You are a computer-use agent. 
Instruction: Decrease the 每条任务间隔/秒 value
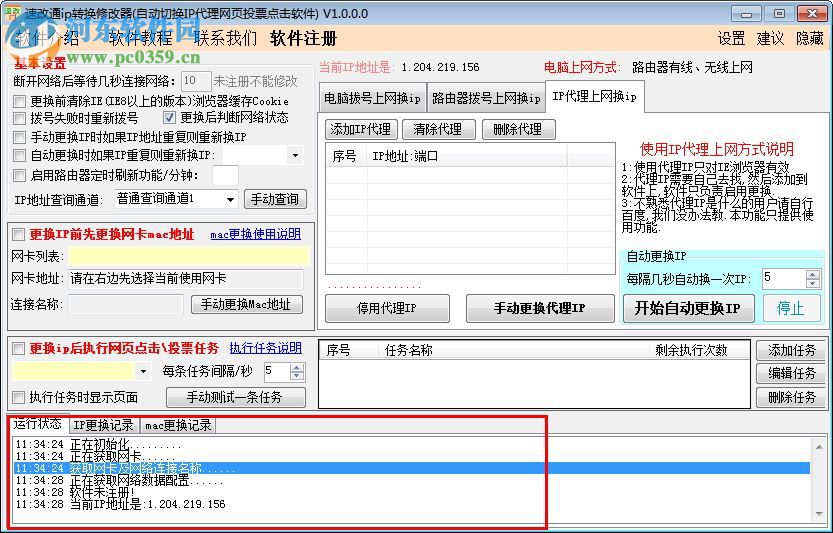[297, 376]
